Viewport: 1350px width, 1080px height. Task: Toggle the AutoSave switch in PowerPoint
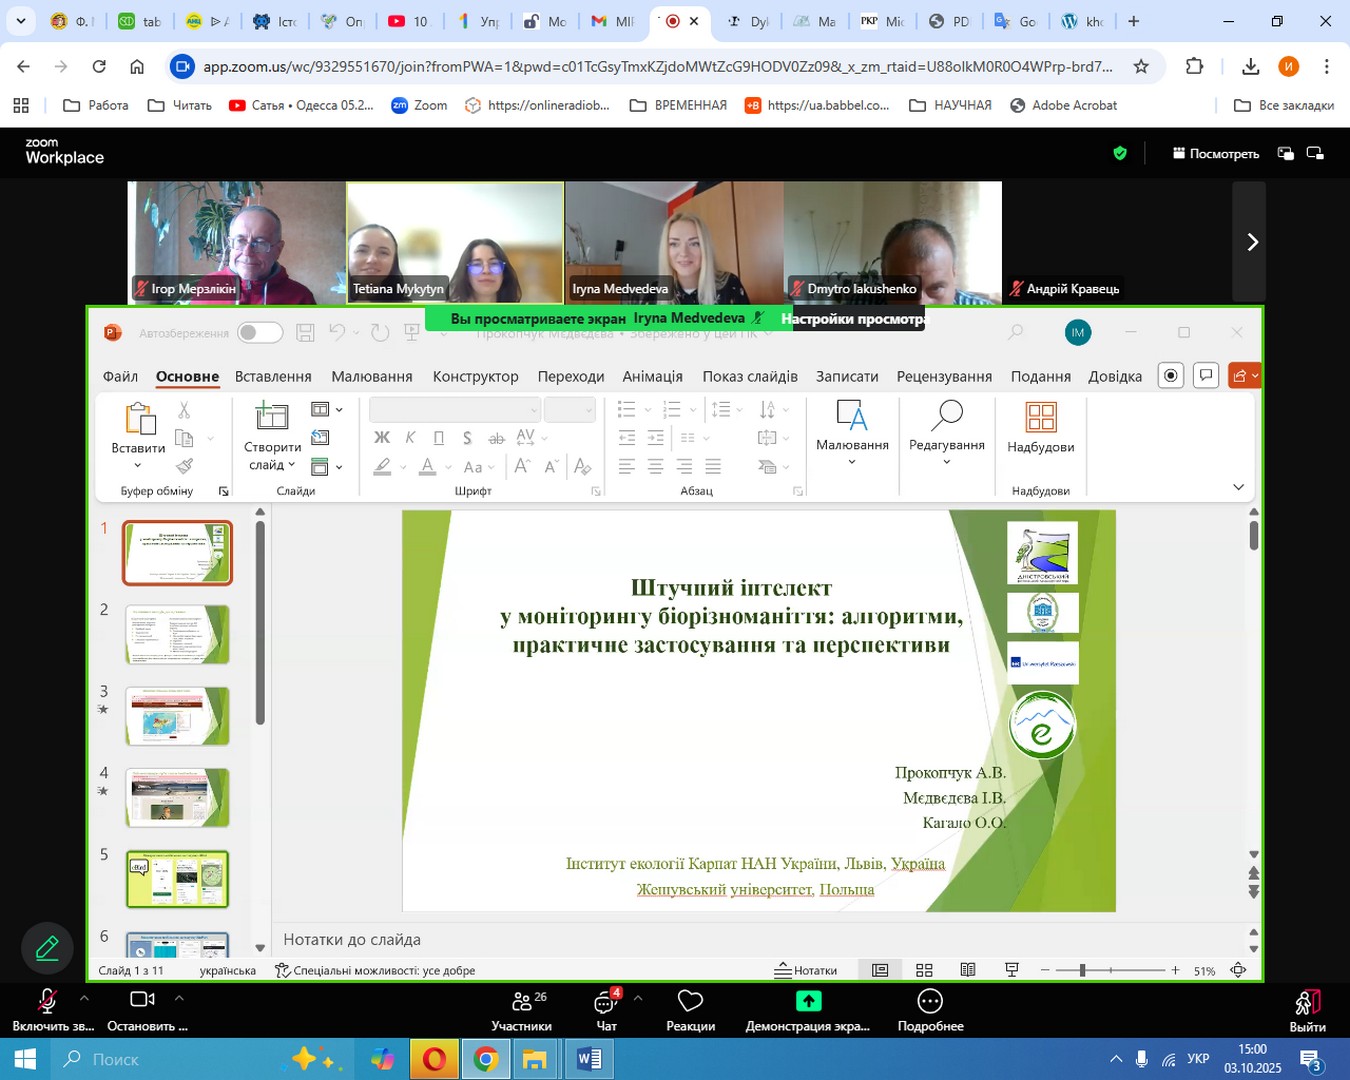260,333
